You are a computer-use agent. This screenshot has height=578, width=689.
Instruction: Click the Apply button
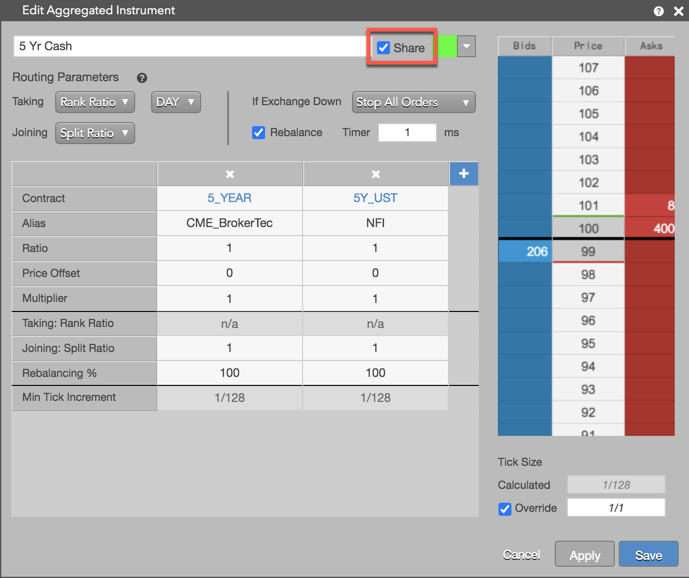tap(584, 555)
